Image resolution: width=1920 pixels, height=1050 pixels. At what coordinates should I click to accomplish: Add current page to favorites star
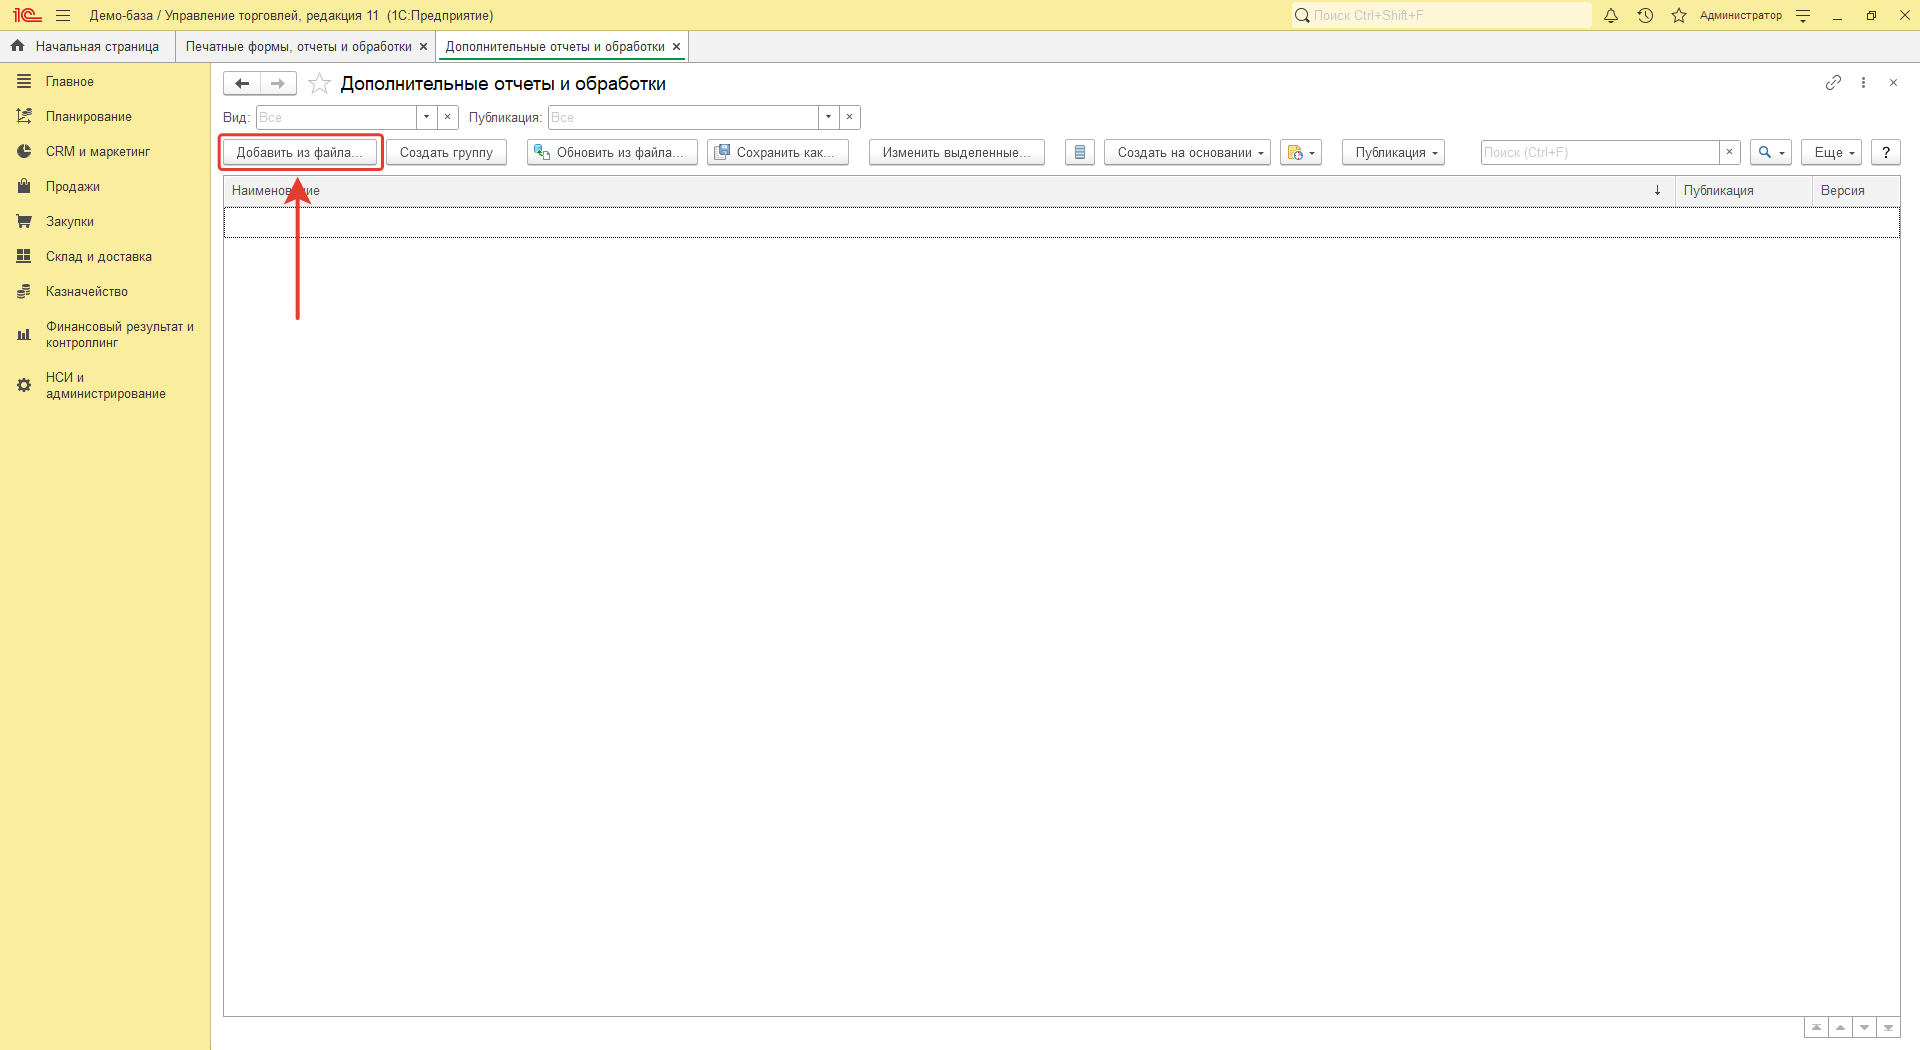tap(319, 84)
